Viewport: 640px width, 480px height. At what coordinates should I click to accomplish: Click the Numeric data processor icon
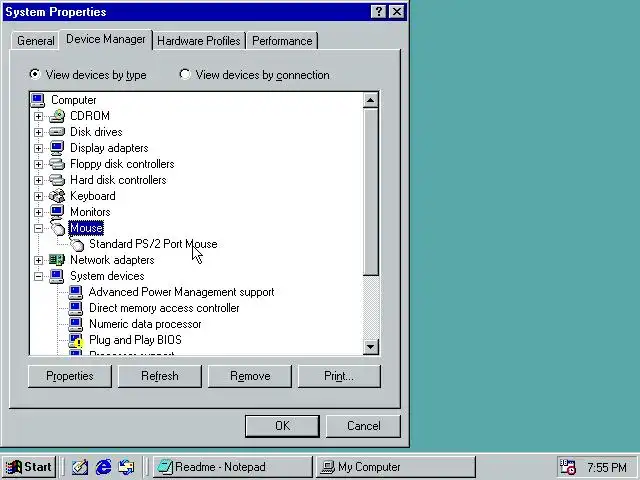coord(76,324)
